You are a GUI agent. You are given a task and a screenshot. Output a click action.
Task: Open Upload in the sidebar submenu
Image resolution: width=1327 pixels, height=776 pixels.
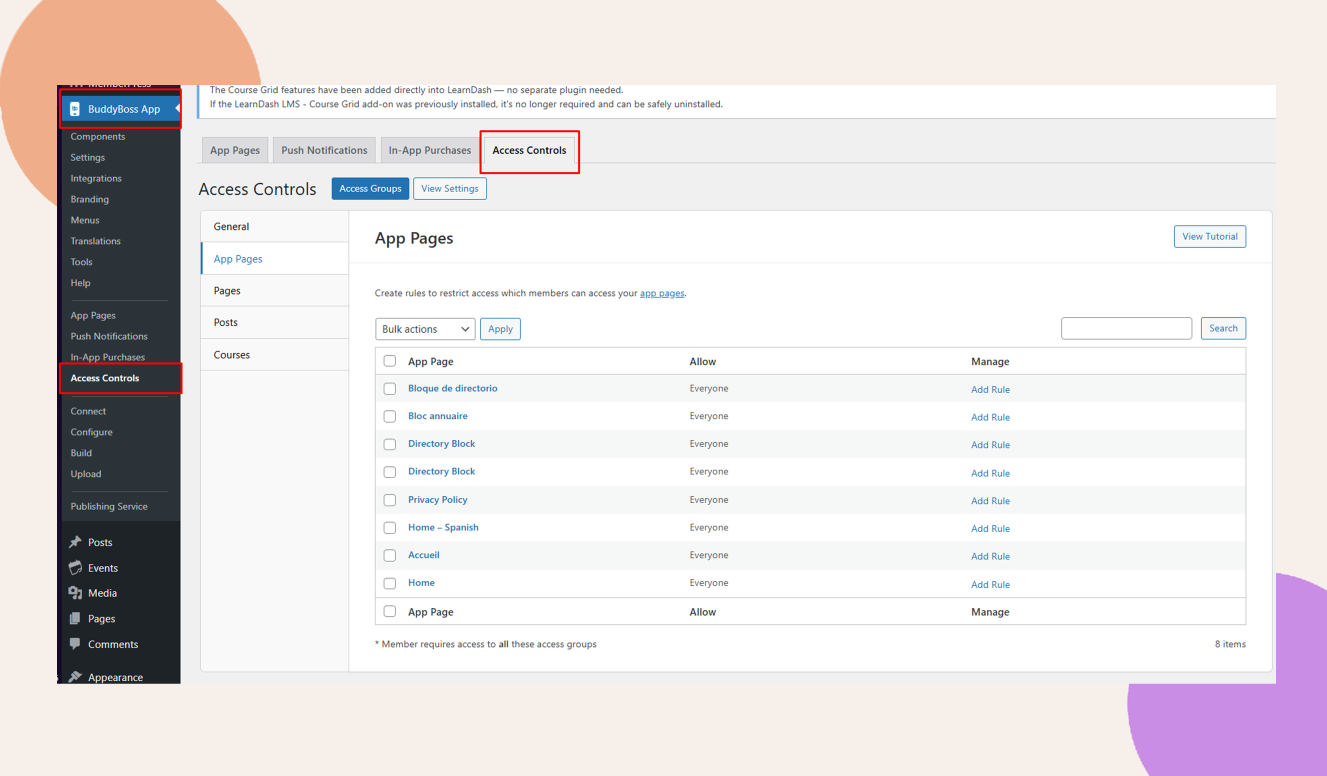tap(86, 474)
